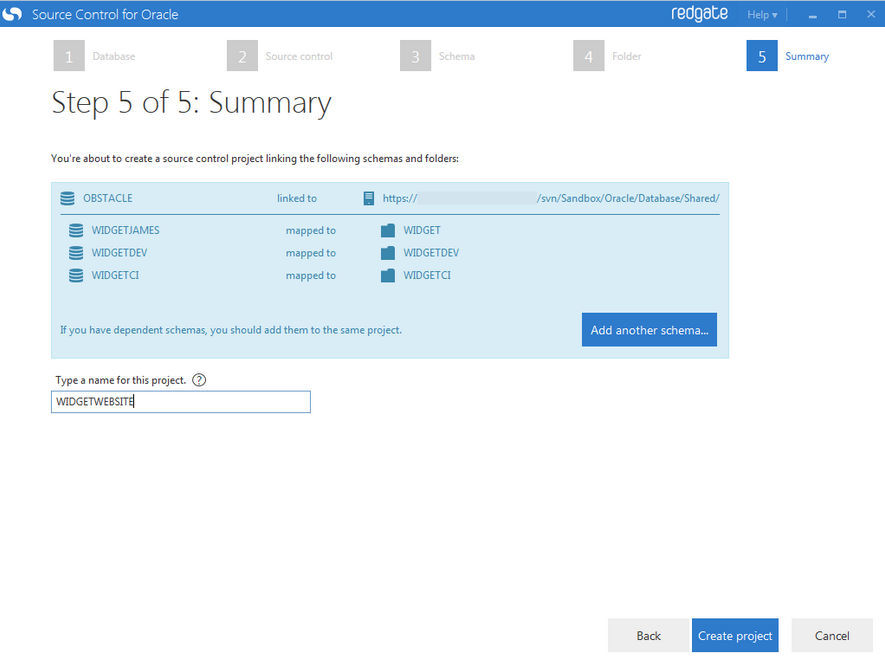Click the WIDGETCI folder icon
This screenshot has height=666, width=885.
click(388, 275)
